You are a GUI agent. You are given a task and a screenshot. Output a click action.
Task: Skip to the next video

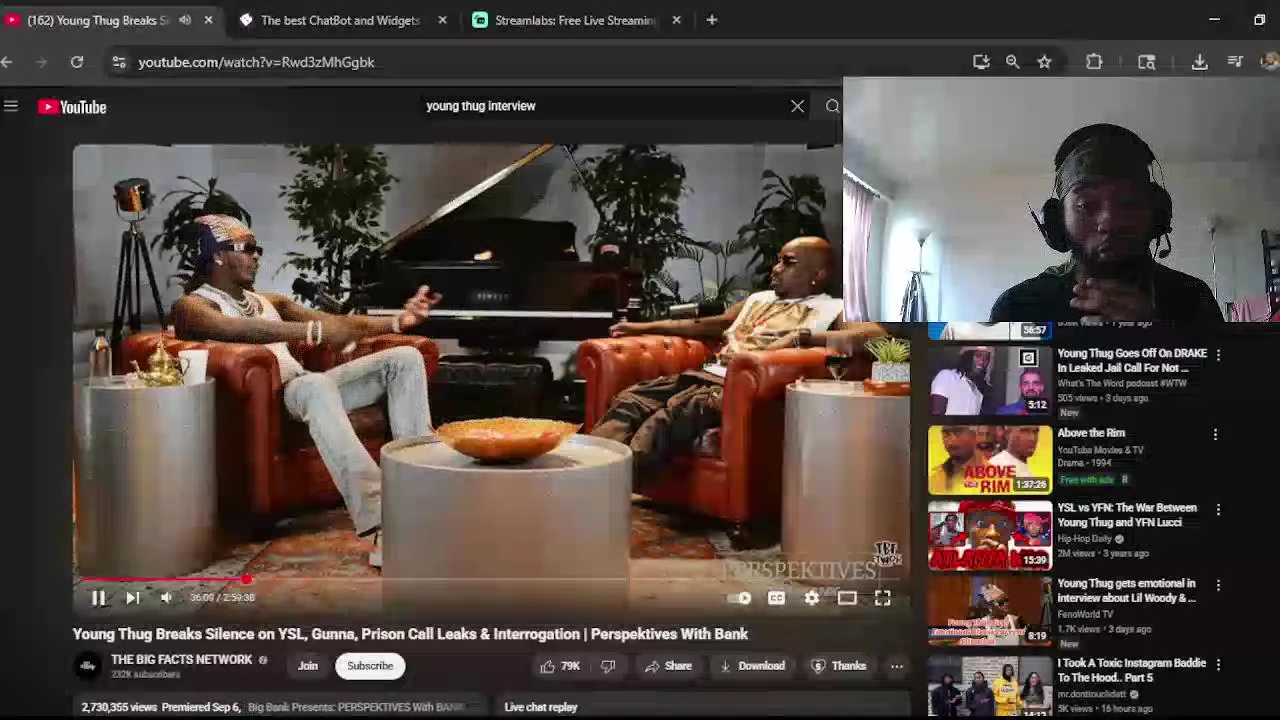pos(132,598)
